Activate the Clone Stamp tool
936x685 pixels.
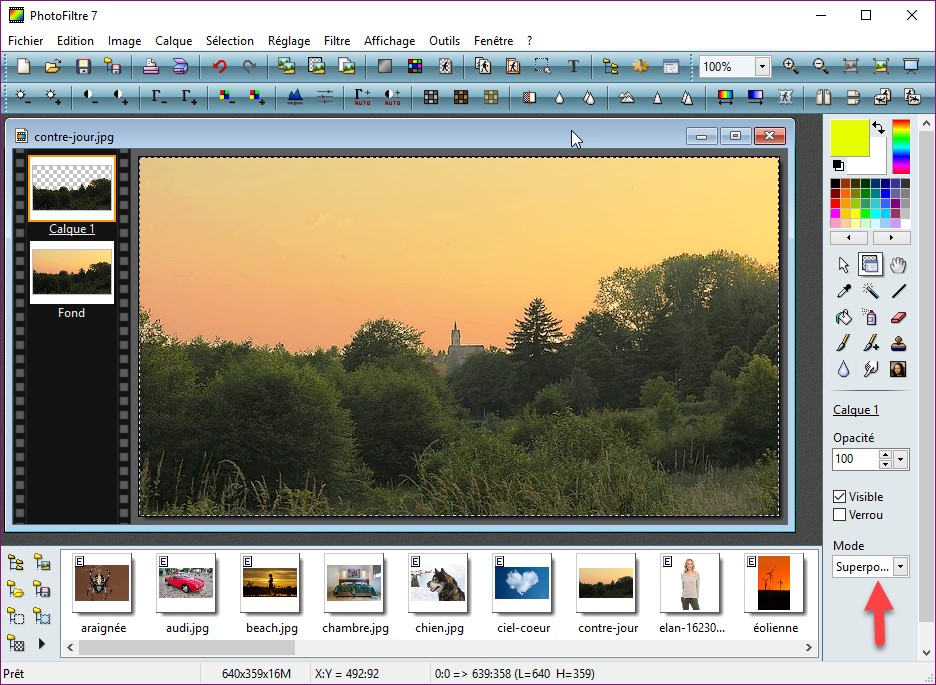(898, 343)
